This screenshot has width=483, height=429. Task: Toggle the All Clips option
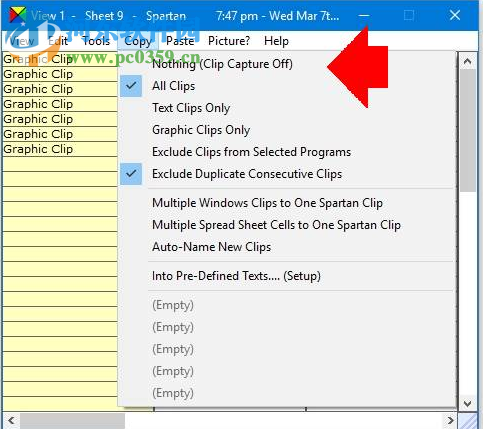(x=287, y=86)
